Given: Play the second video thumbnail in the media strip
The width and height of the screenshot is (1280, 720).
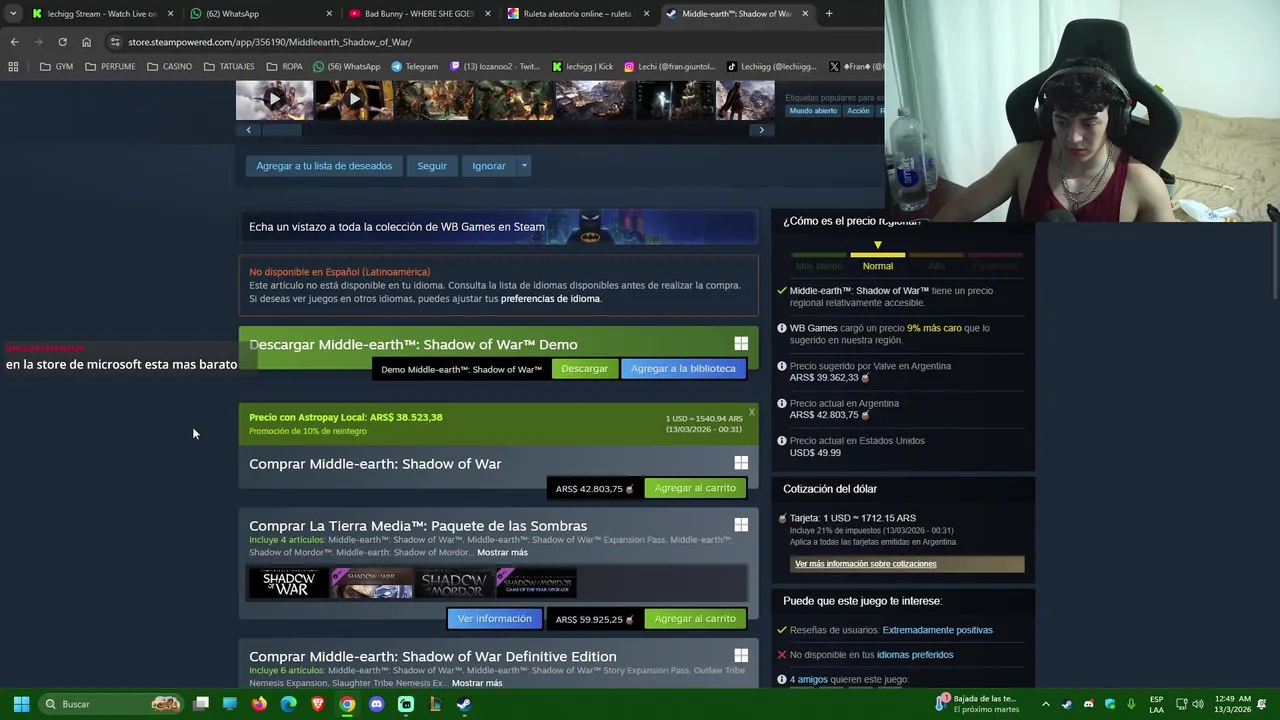Looking at the screenshot, I should click(x=354, y=100).
